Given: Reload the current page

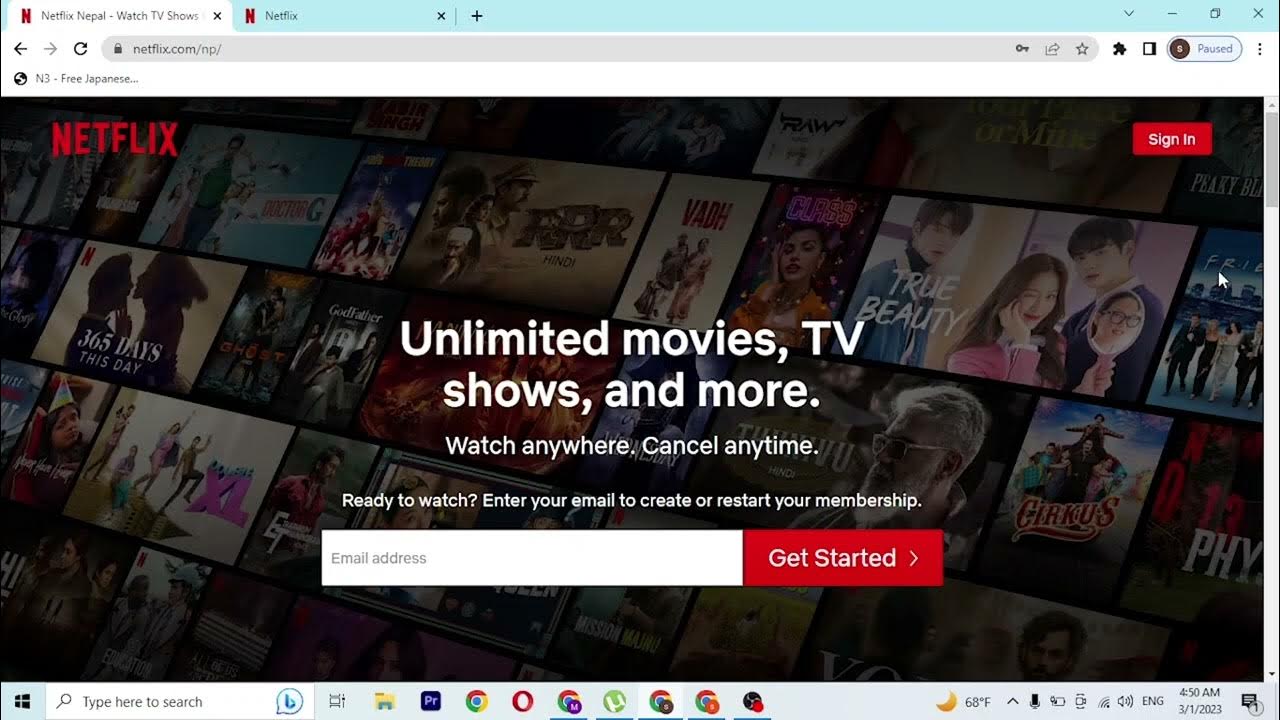Looking at the screenshot, I should [x=81, y=49].
